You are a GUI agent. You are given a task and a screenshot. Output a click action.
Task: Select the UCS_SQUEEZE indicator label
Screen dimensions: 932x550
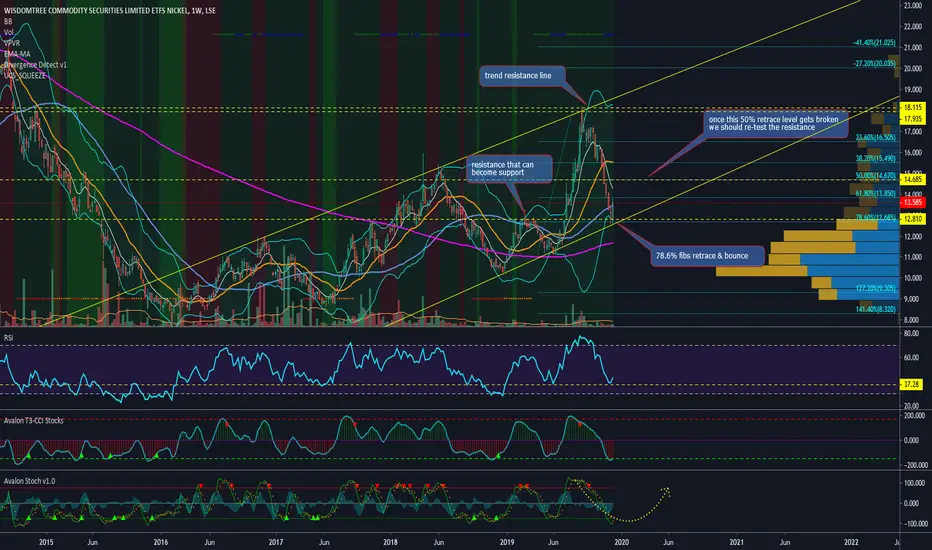click(x=24, y=76)
